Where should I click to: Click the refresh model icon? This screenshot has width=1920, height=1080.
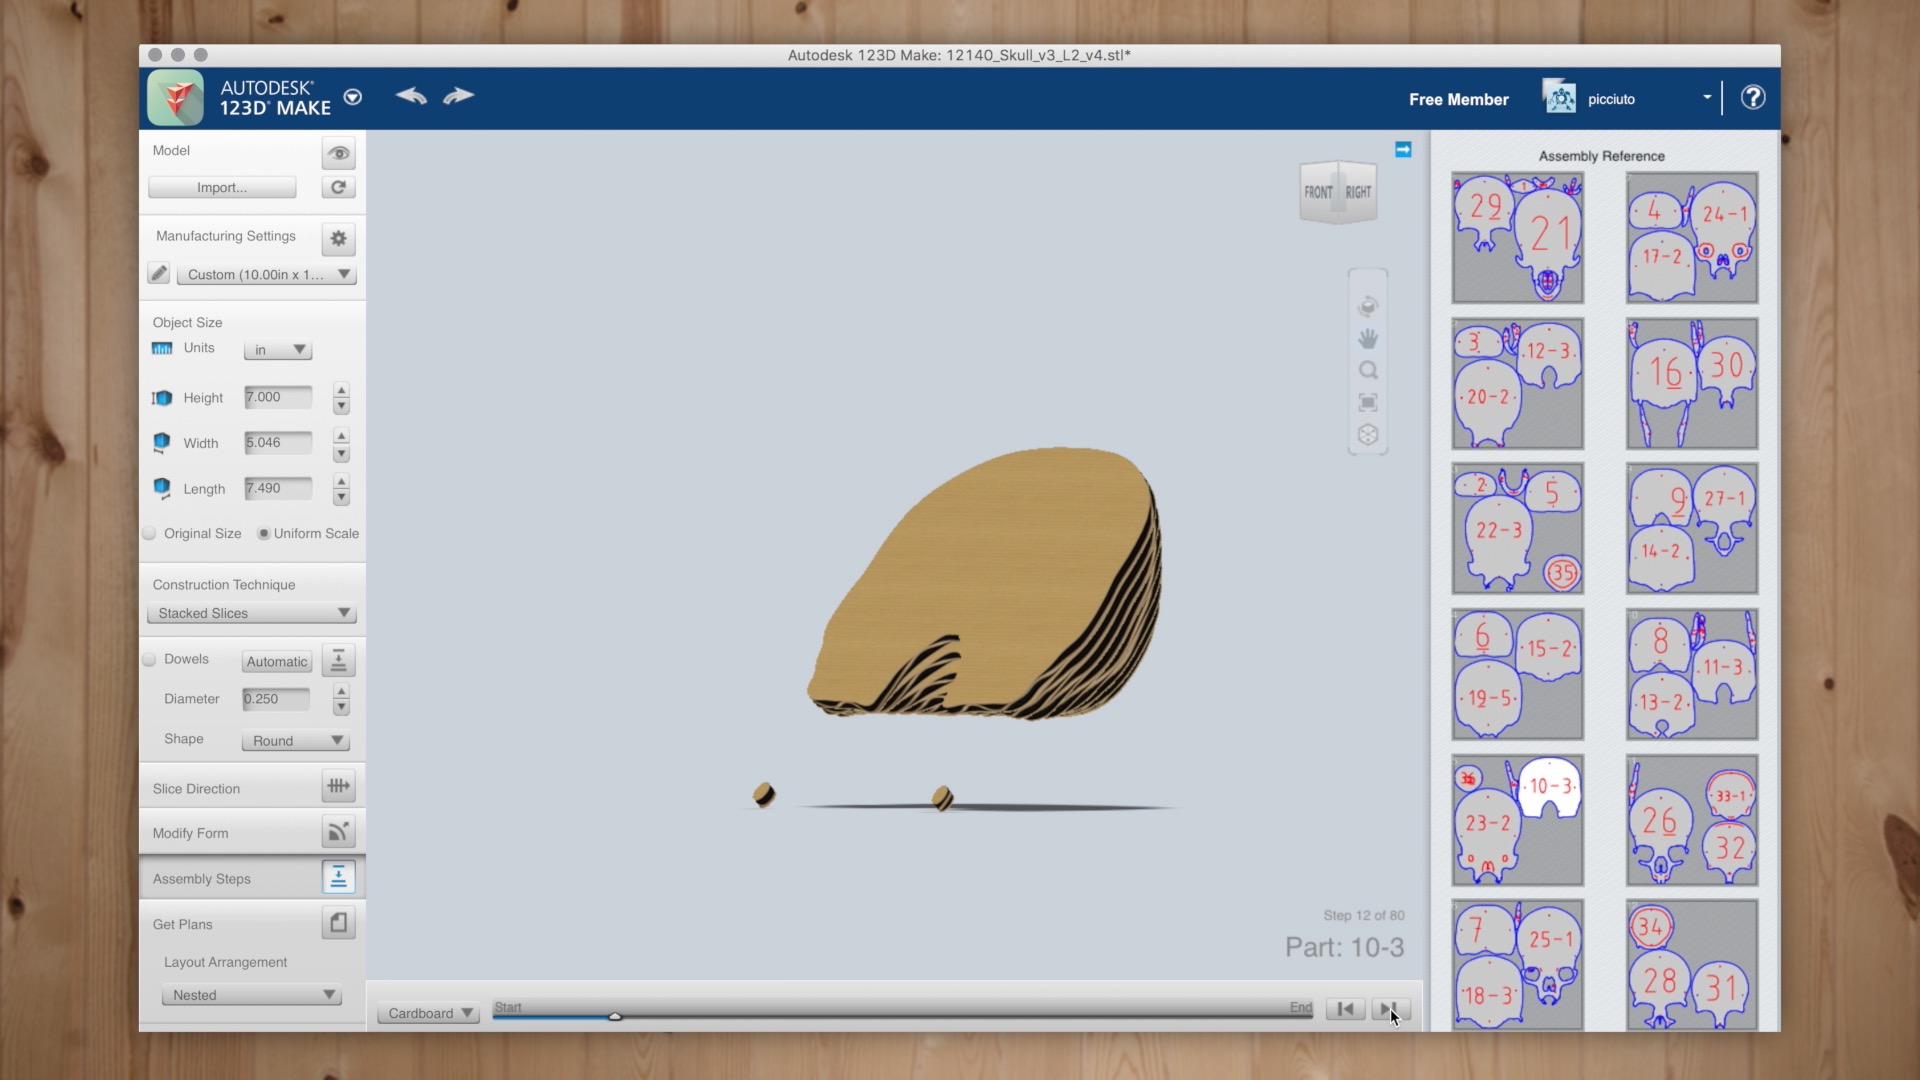338,187
